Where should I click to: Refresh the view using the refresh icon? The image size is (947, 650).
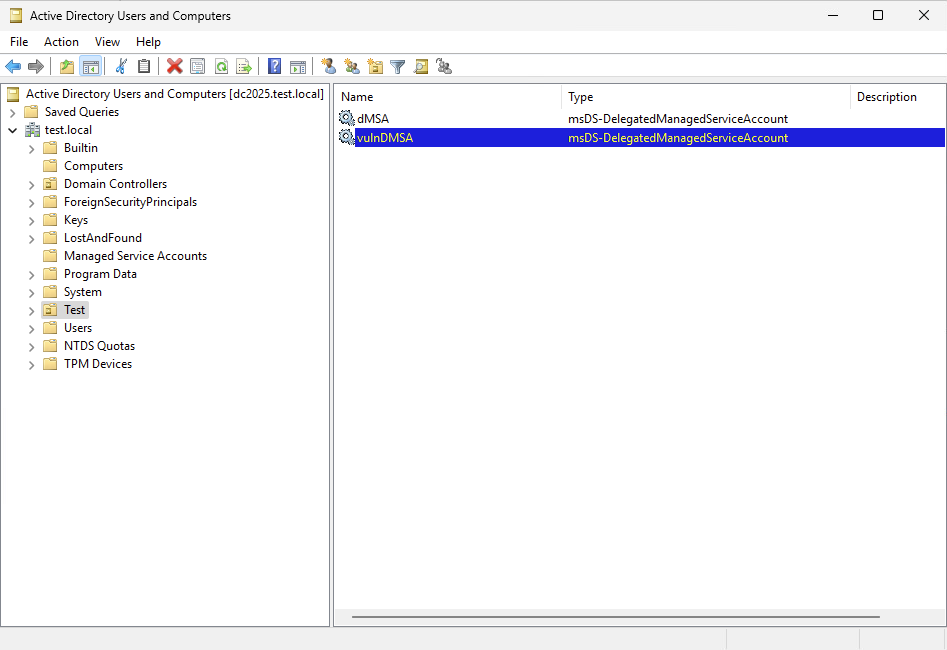[222, 66]
